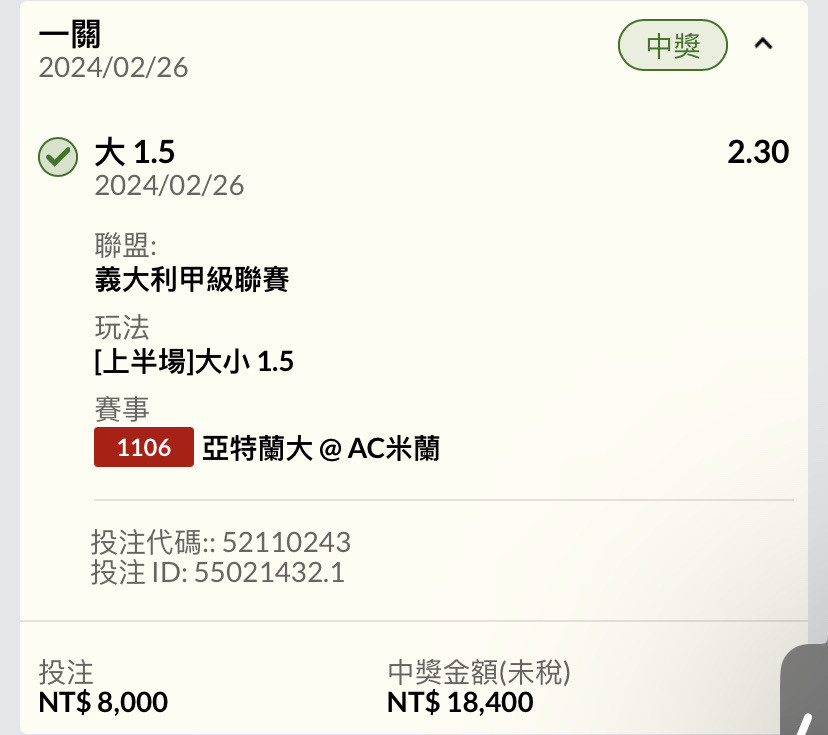Image resolution: width=828 pixels, height=735 pixels.
Task: Click the 玩法 label
Action: (x=121, y=327)
